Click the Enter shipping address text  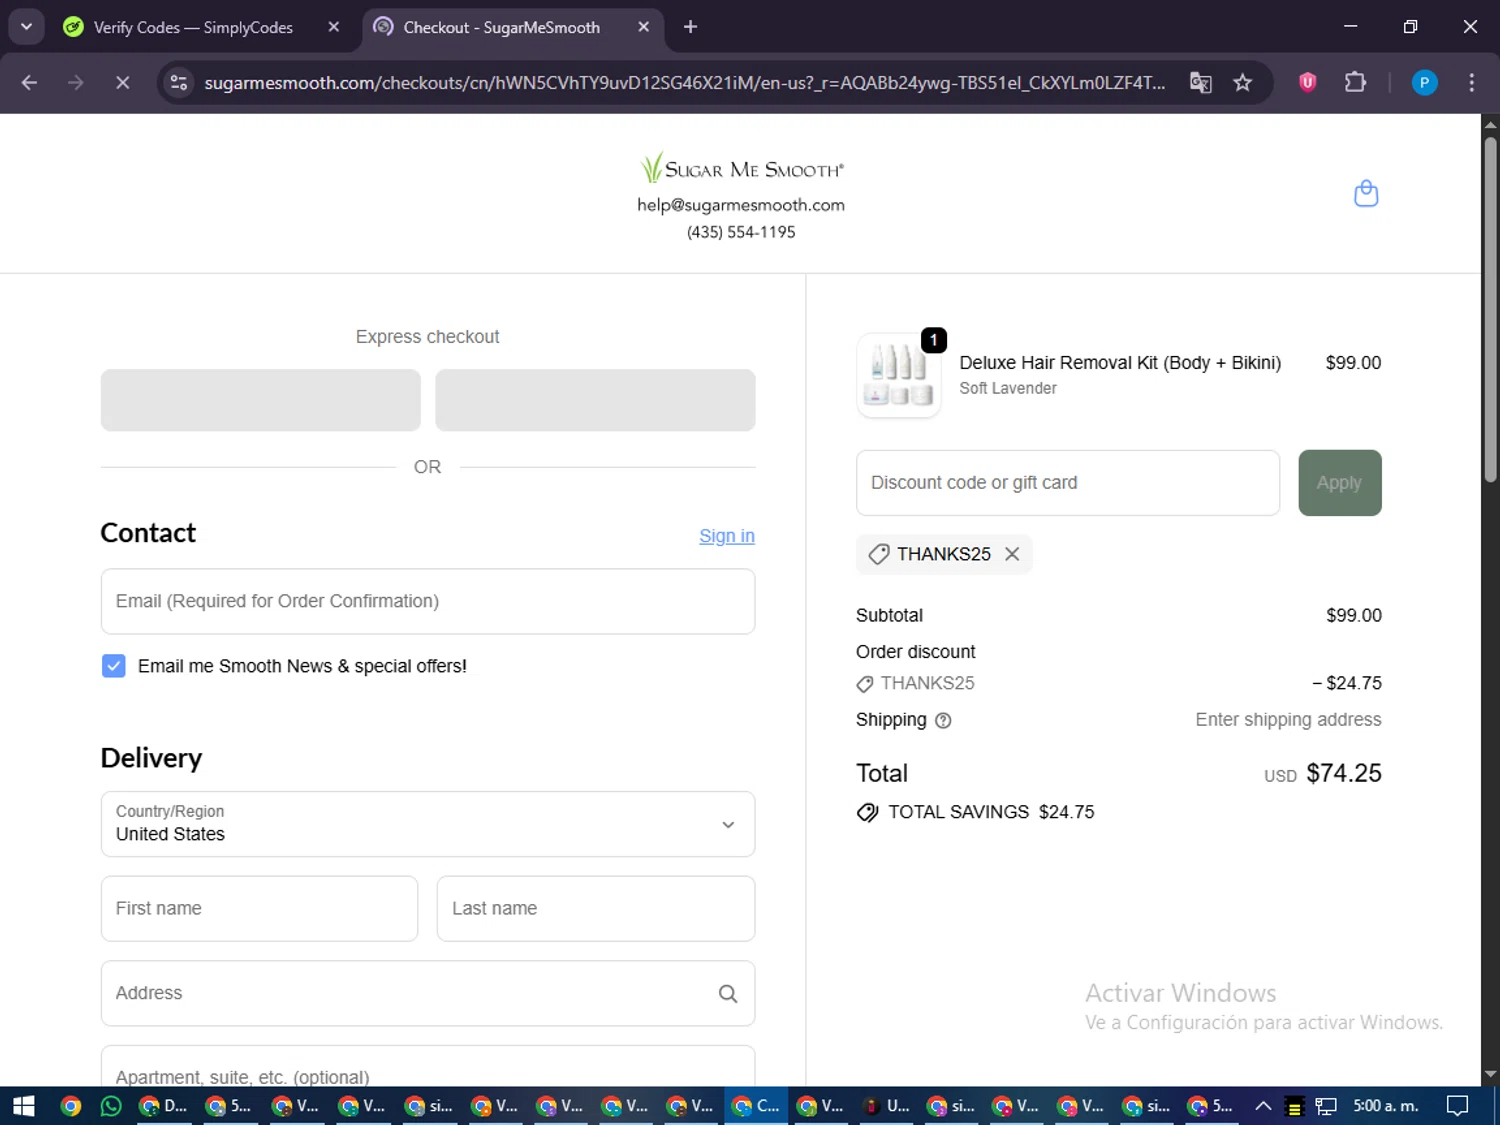[x=1288, y=720]
